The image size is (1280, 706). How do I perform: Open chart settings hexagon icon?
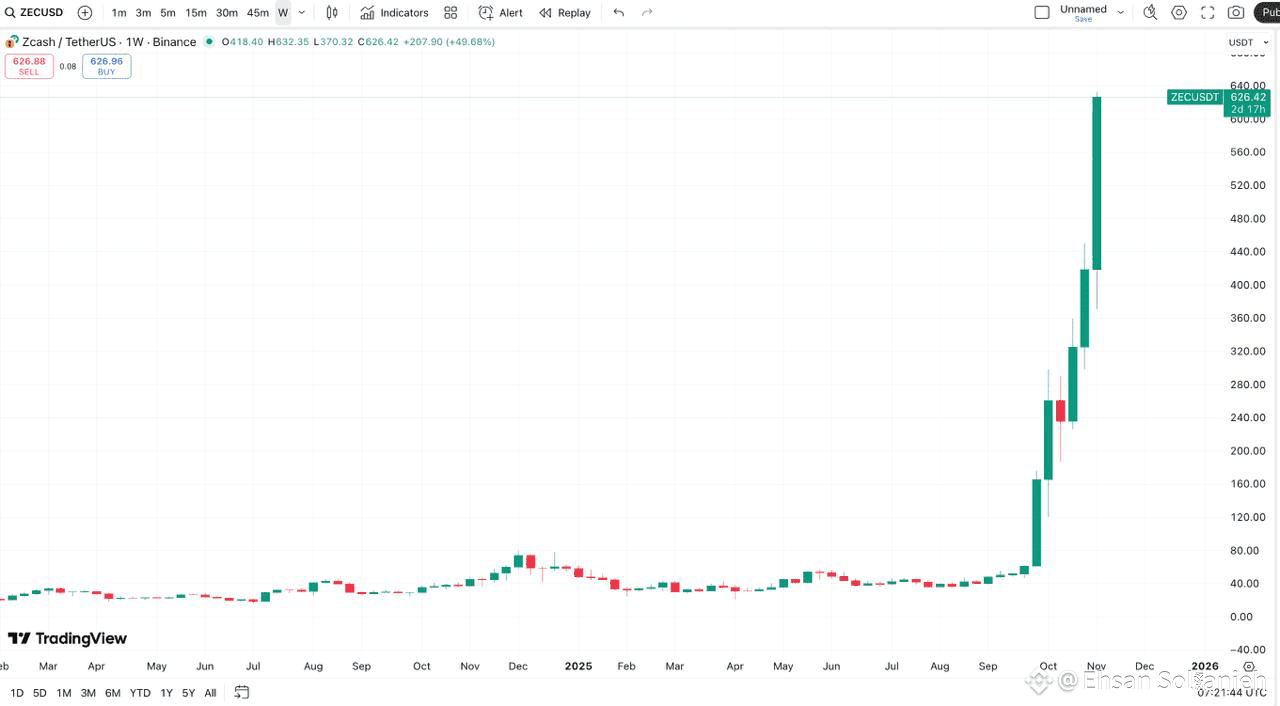1179,13
